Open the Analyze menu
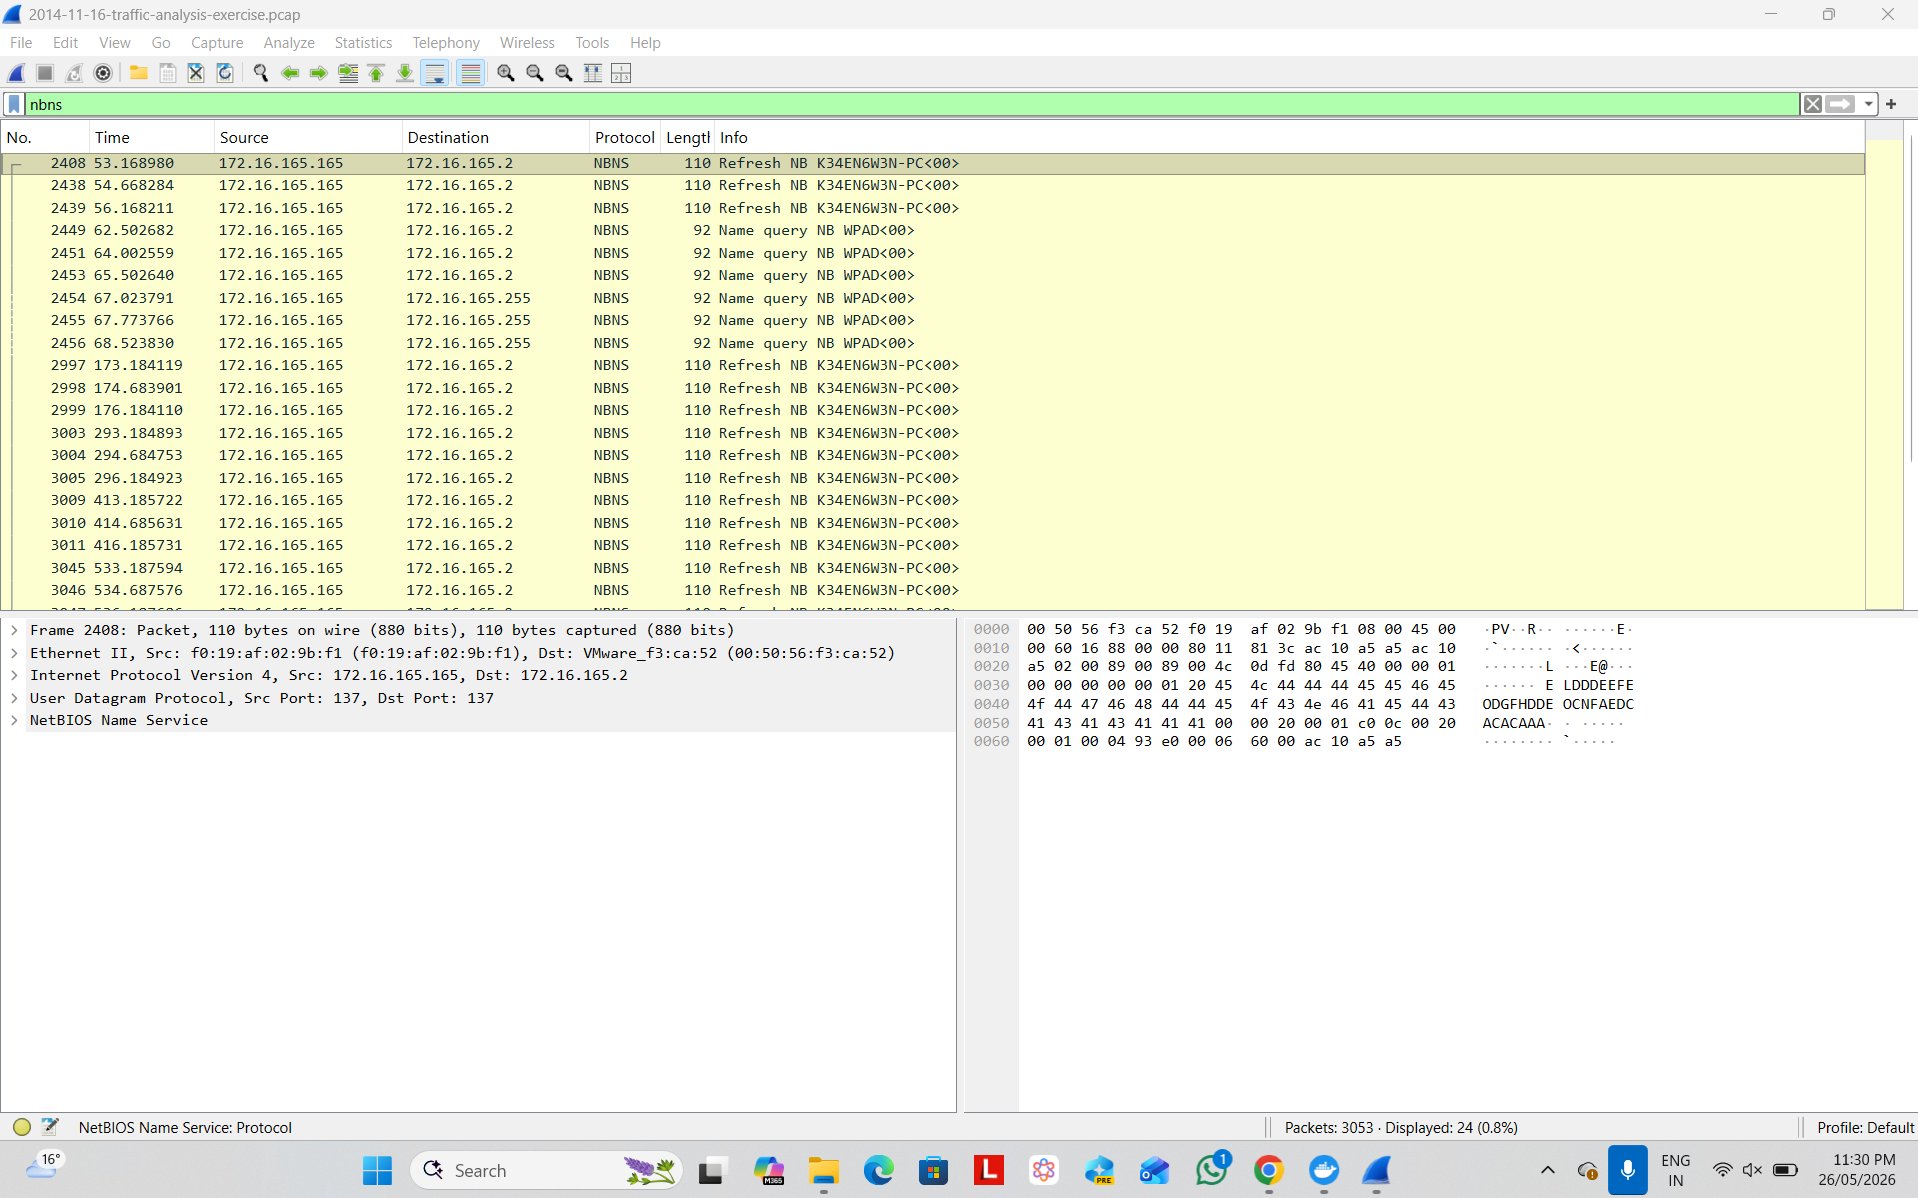The width and height of the screenshot is (1918, 1198). pyautogui.click(x=289, y=43)
